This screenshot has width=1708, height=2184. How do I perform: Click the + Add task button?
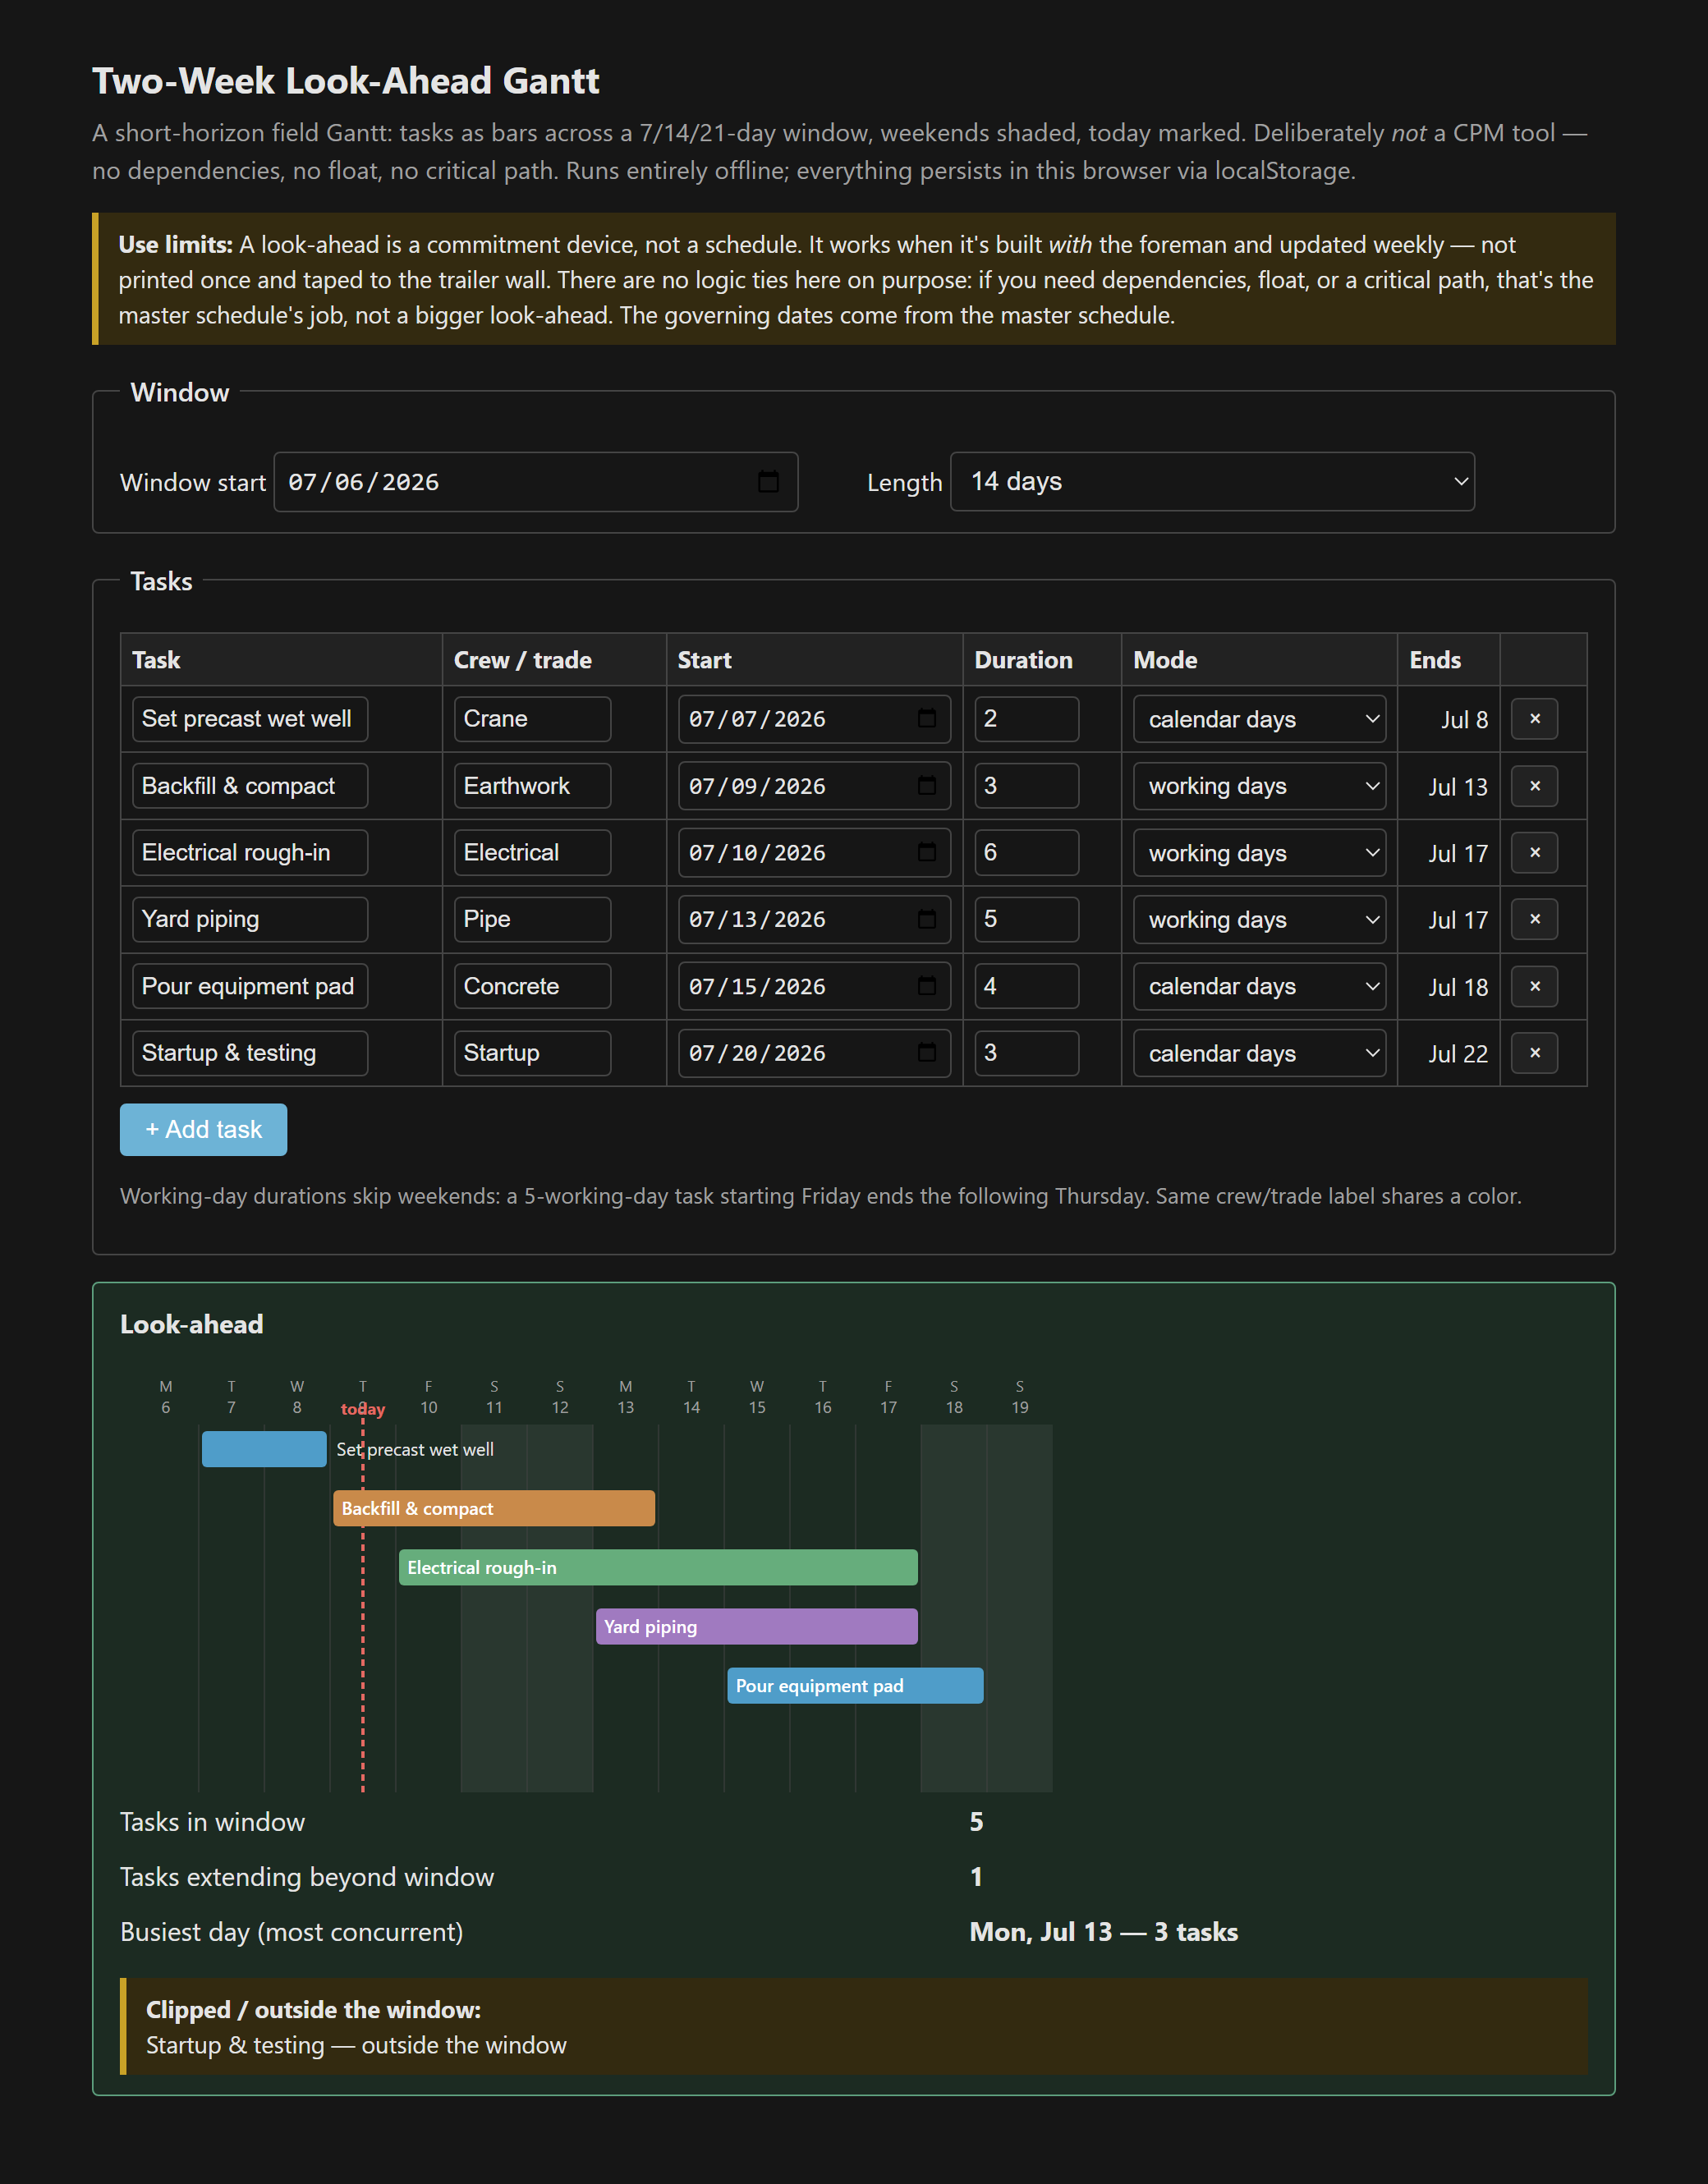coord(203,1130)
